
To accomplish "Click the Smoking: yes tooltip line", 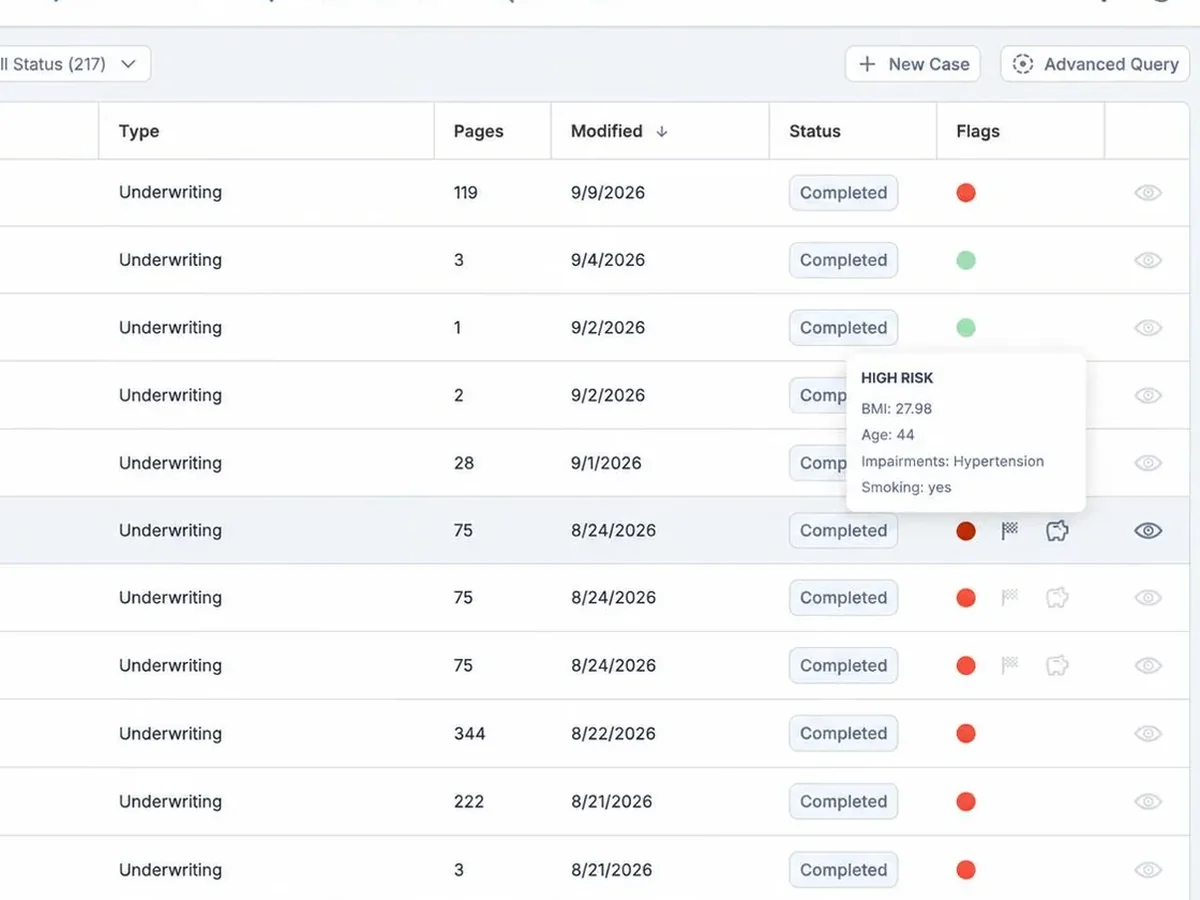I will point(906,487).
